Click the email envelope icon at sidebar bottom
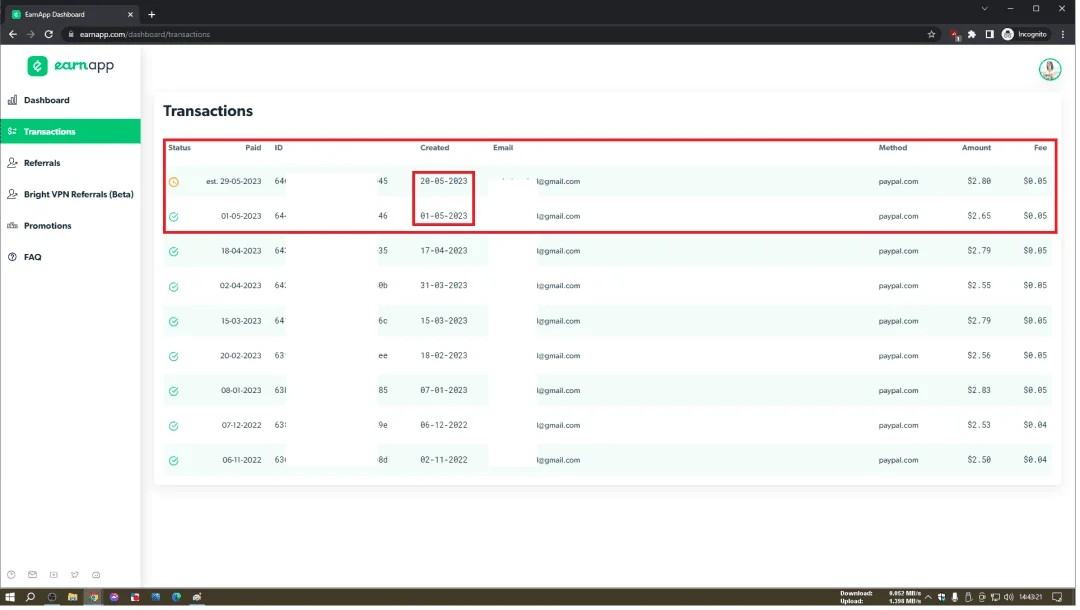 click(x=32, y=576)
